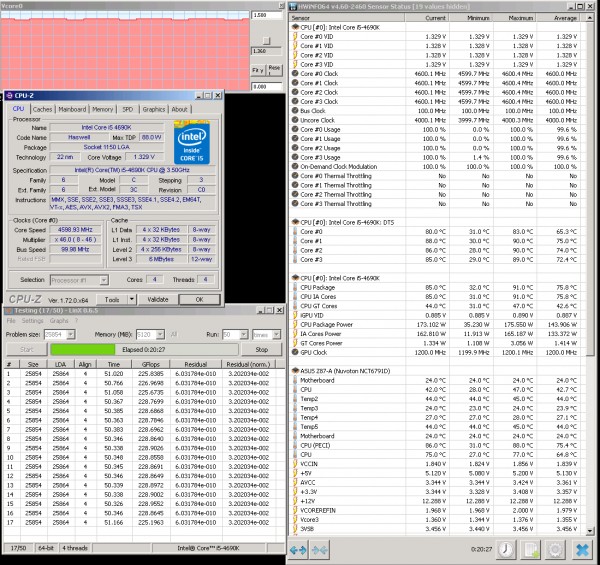Viewport: 600px width, 565px height.
Task: Click the HWiNFO scrollbar down arrow
Action: 590,531
